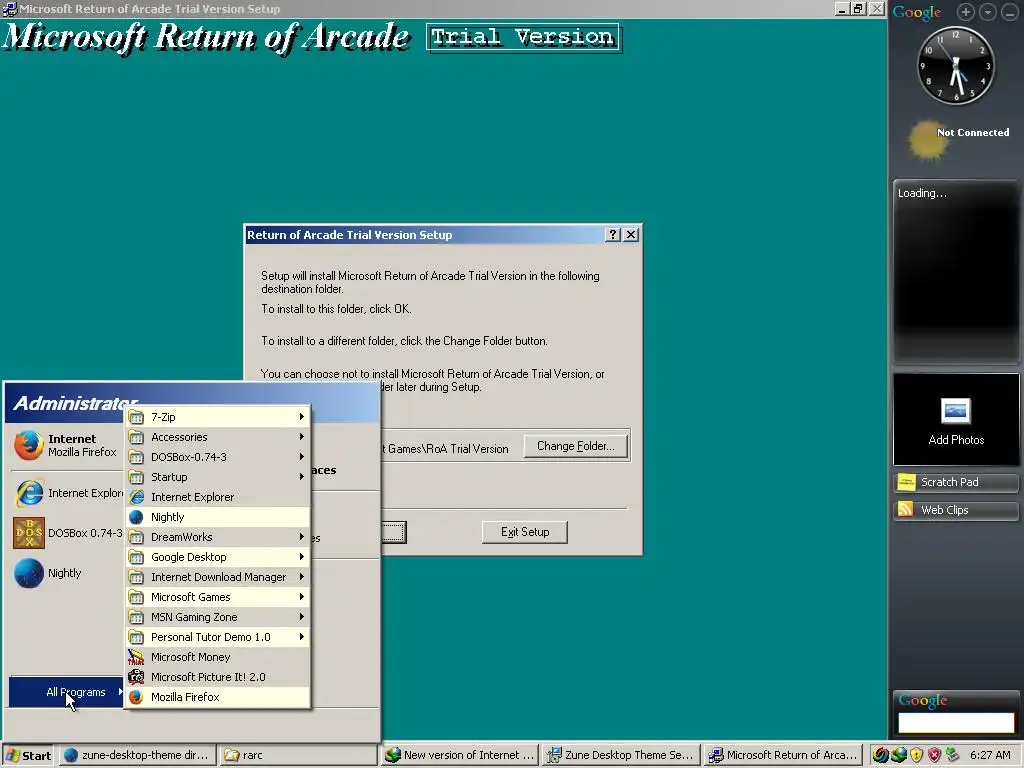Open DOSBox-0.74-3 programs folder
The image size is (1024, 768).
click(x=217, y=457)
